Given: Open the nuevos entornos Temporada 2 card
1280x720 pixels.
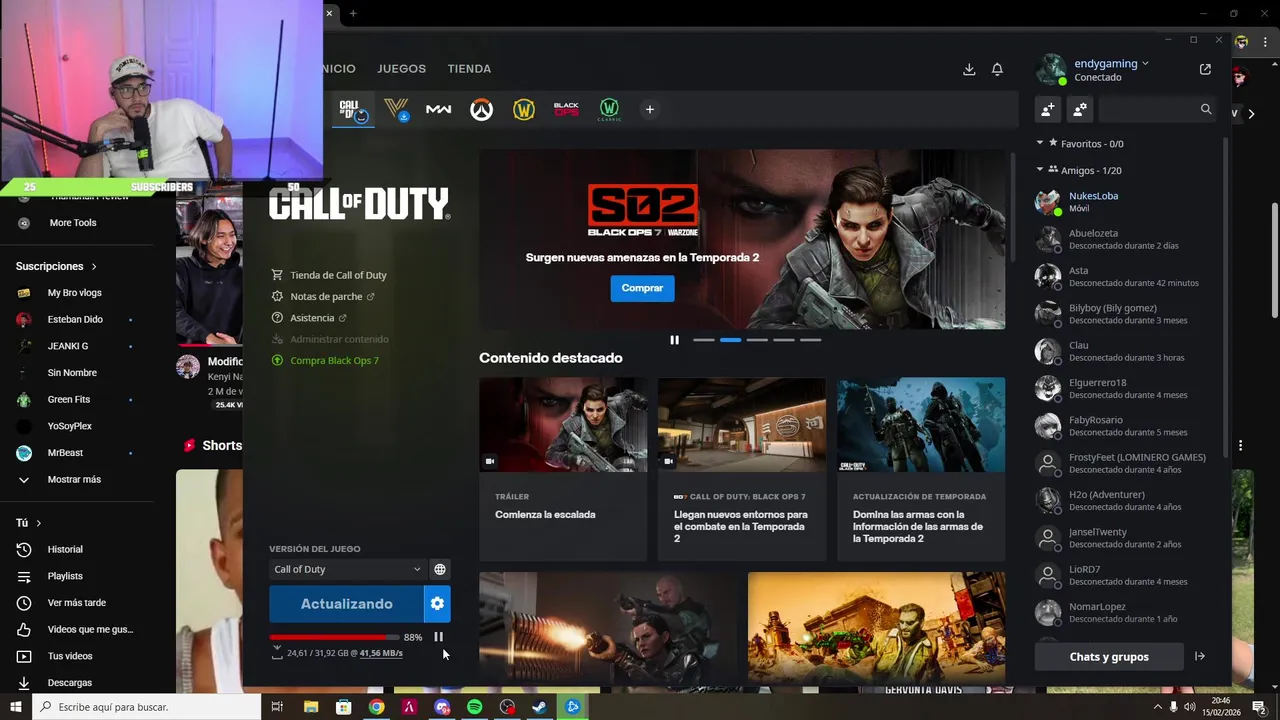Looking at the screenshot, I should pos(742,469).
